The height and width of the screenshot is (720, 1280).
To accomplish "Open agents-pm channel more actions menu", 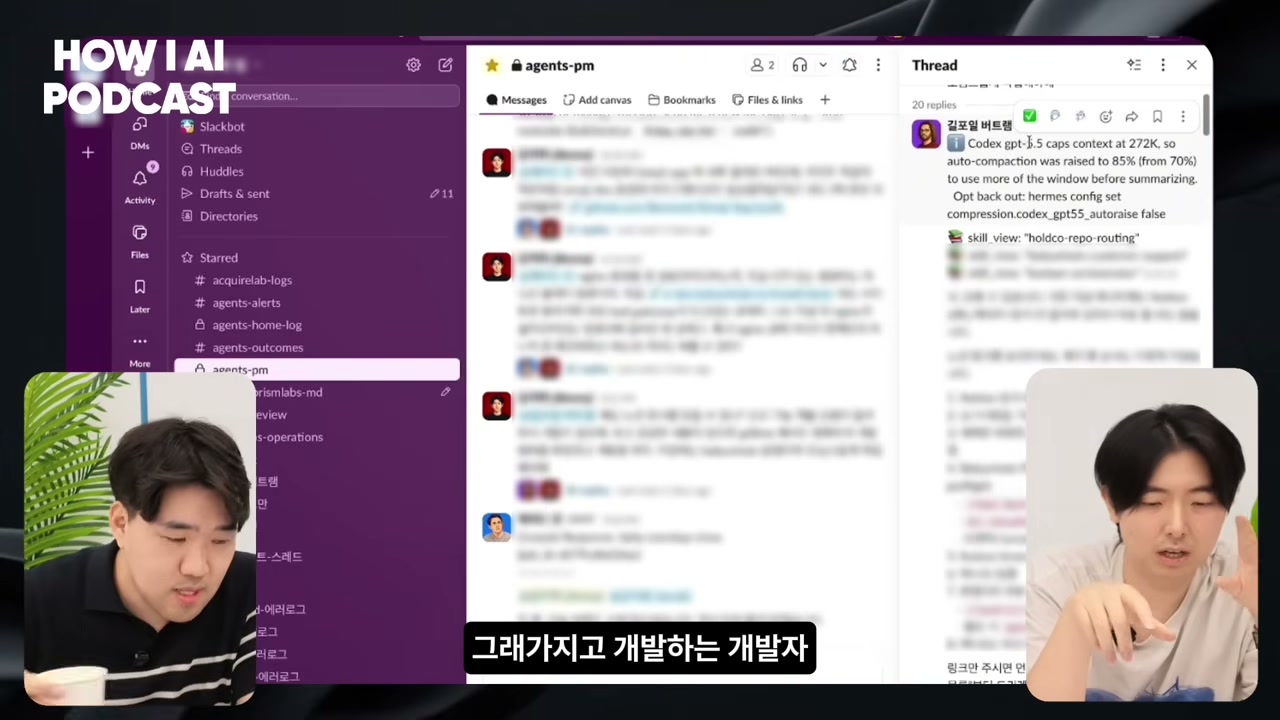I will coord(878,65).
